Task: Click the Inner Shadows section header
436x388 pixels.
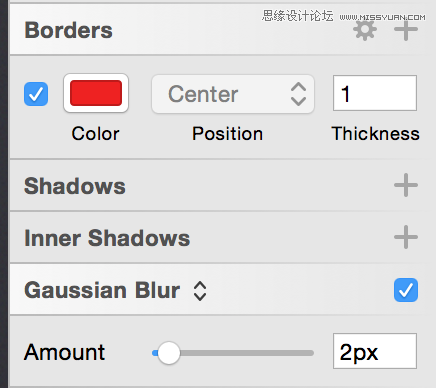Action: pyautogui.click(x=107, y=238)
